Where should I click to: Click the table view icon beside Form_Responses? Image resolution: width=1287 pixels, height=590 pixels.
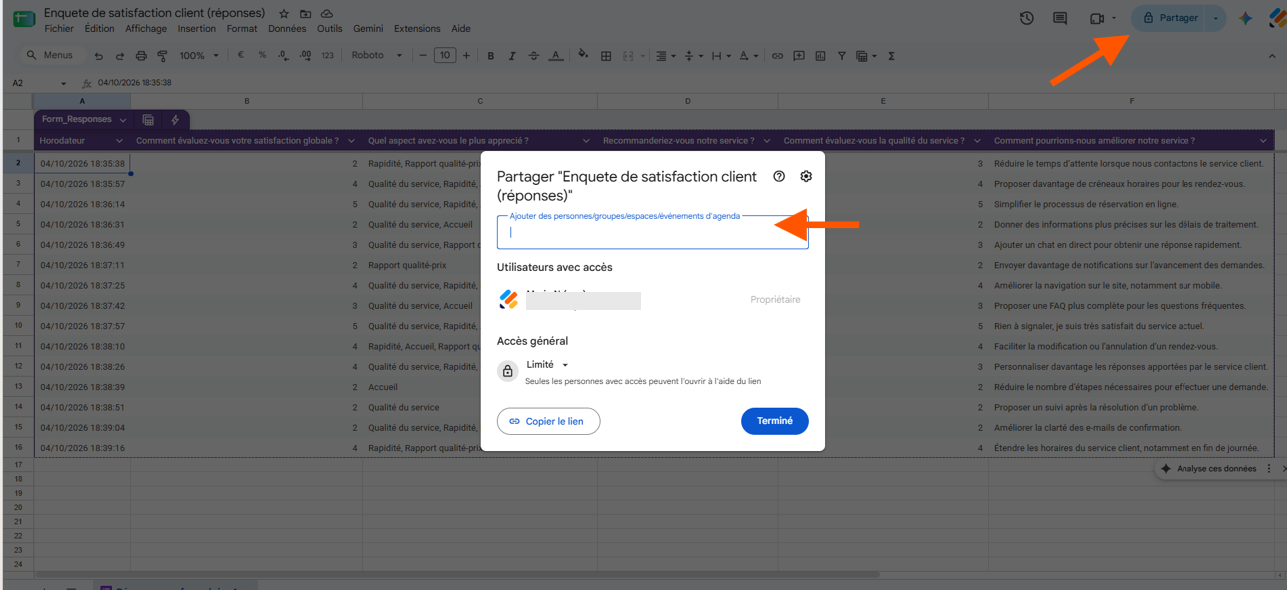click(x=148, y=120)
